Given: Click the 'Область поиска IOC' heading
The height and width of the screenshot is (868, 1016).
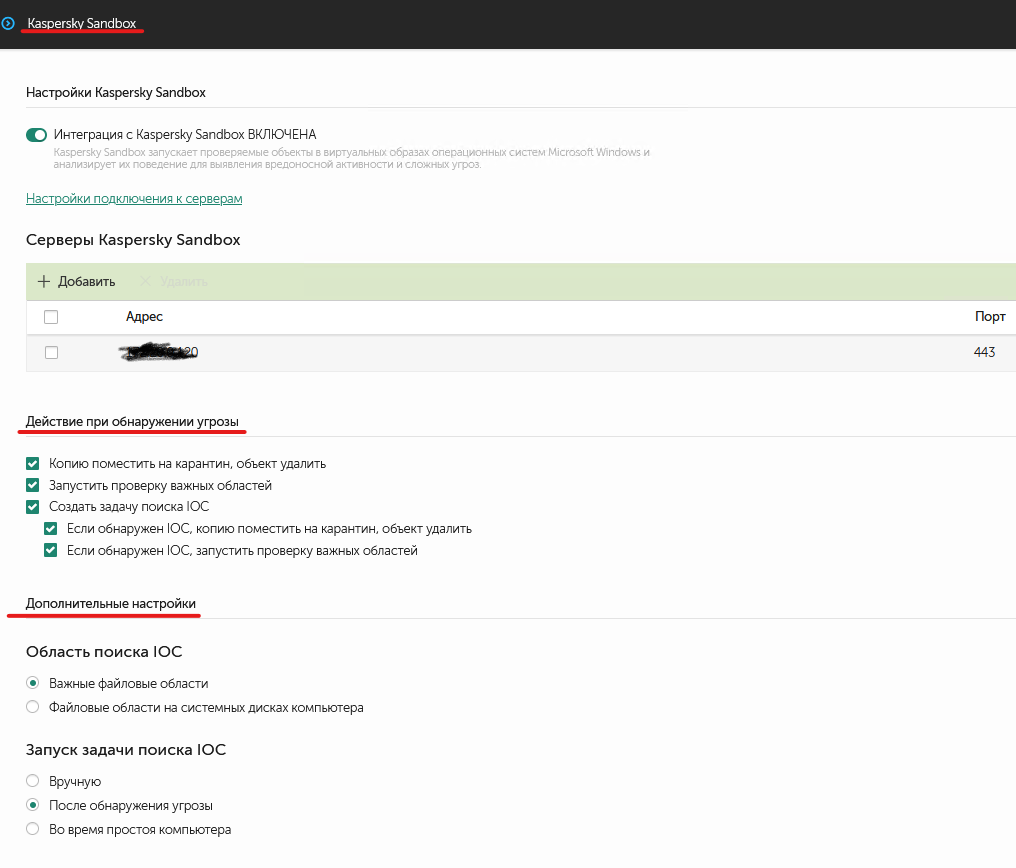Looking at the screenshot, I should pos(104,652).
